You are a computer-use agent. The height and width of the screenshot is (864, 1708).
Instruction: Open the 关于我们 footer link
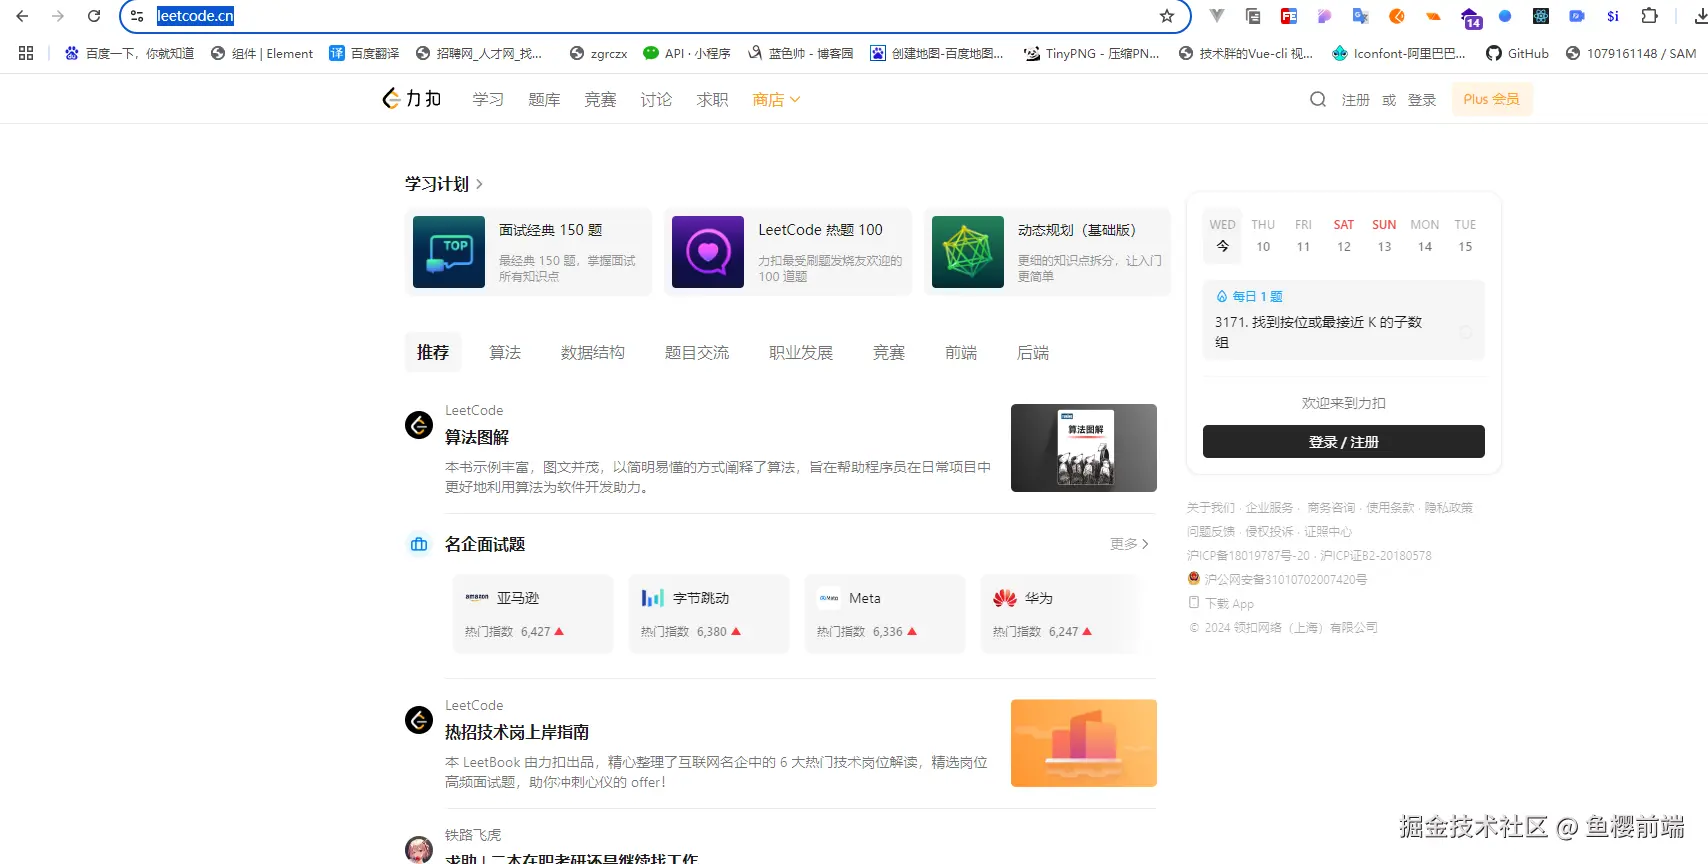(x=1211, y=508)
